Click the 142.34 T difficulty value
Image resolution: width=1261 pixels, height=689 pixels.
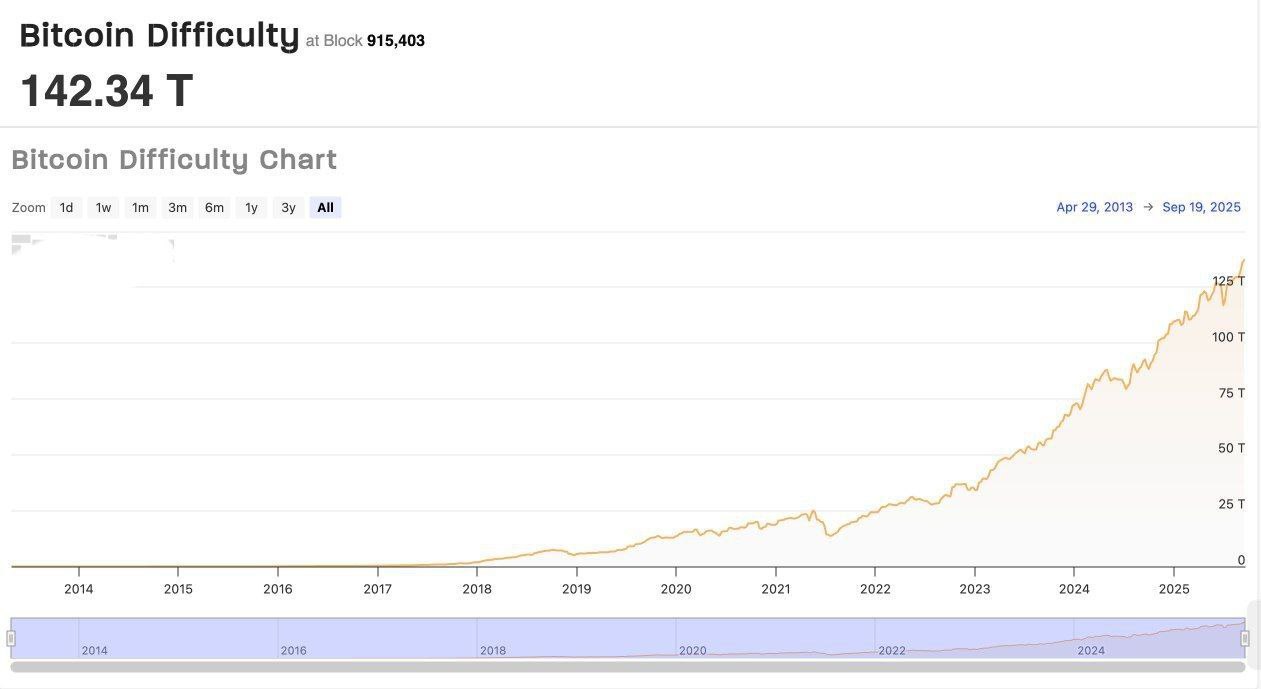106,91
